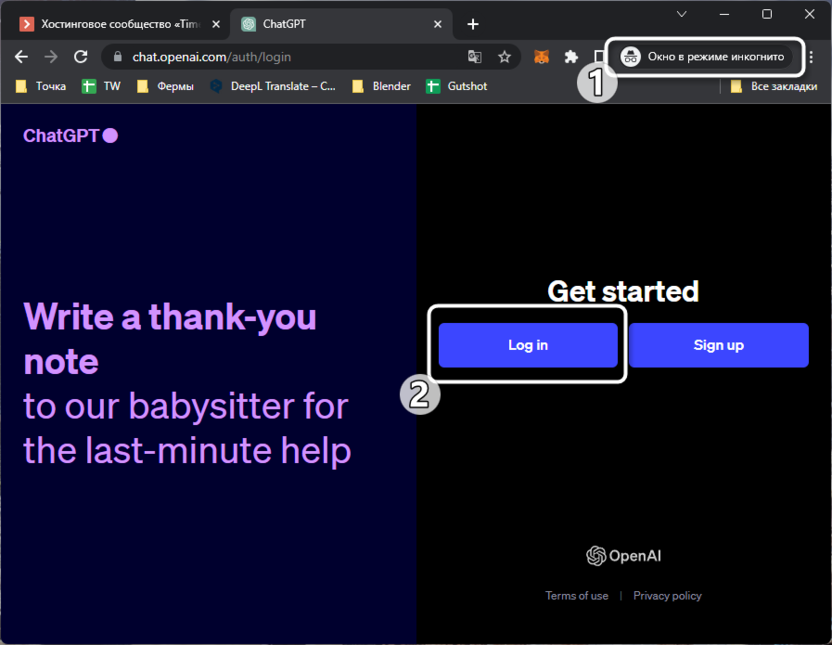Open the Точка bookmark folder
832x645 pixels.
(41, 86)
